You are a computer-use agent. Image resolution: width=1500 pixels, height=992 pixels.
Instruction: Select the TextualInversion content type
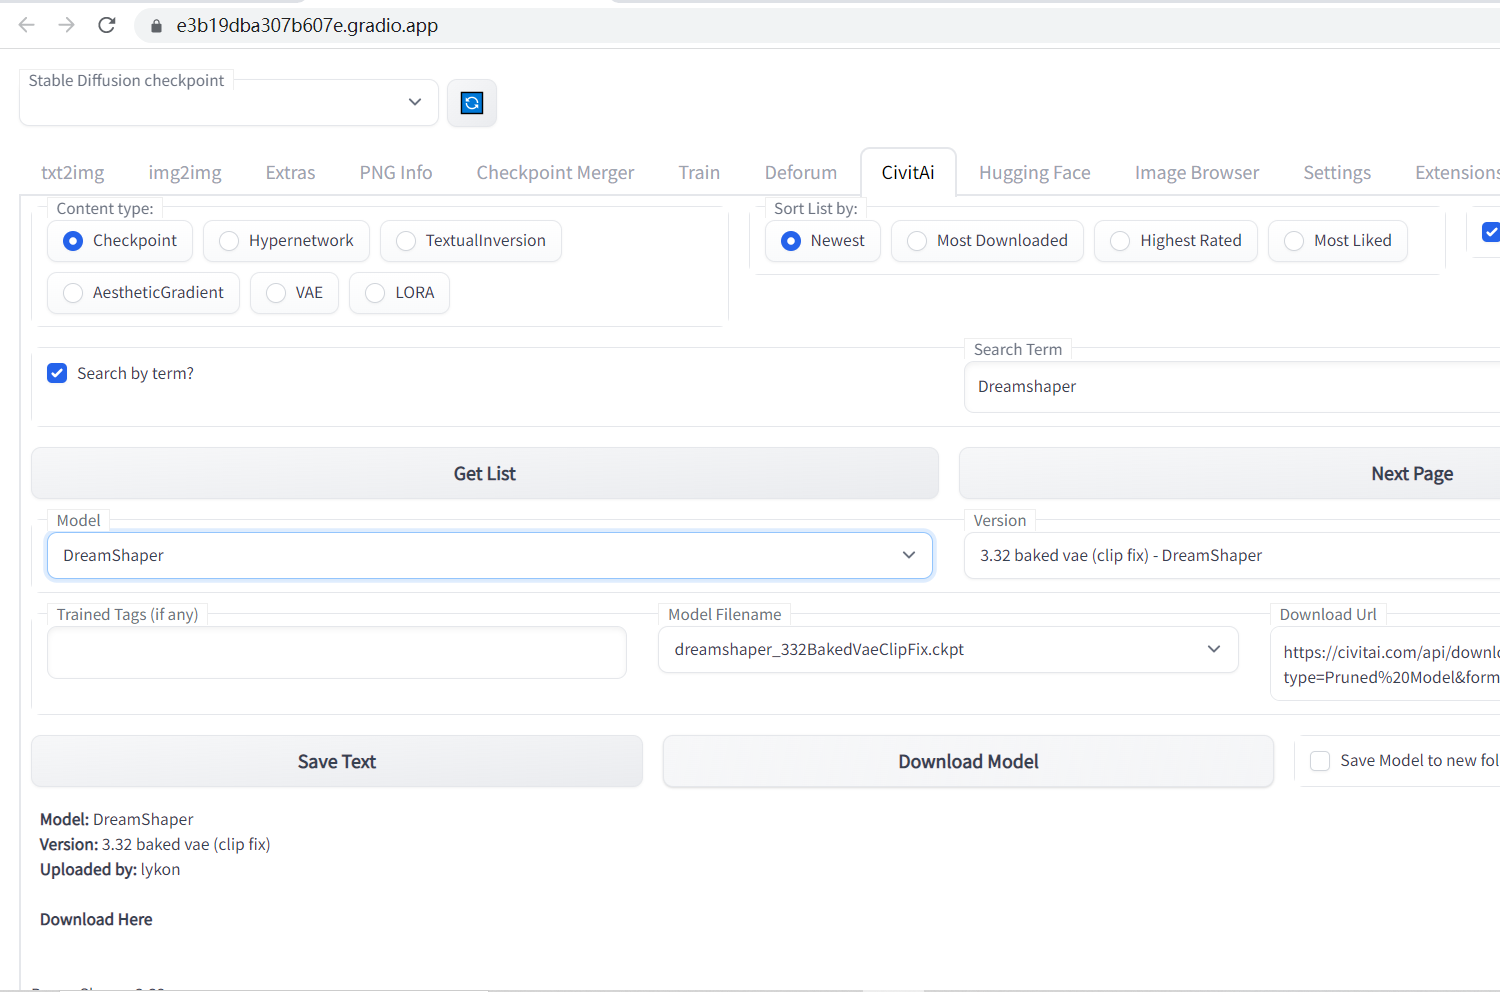(x=471, y=241)
